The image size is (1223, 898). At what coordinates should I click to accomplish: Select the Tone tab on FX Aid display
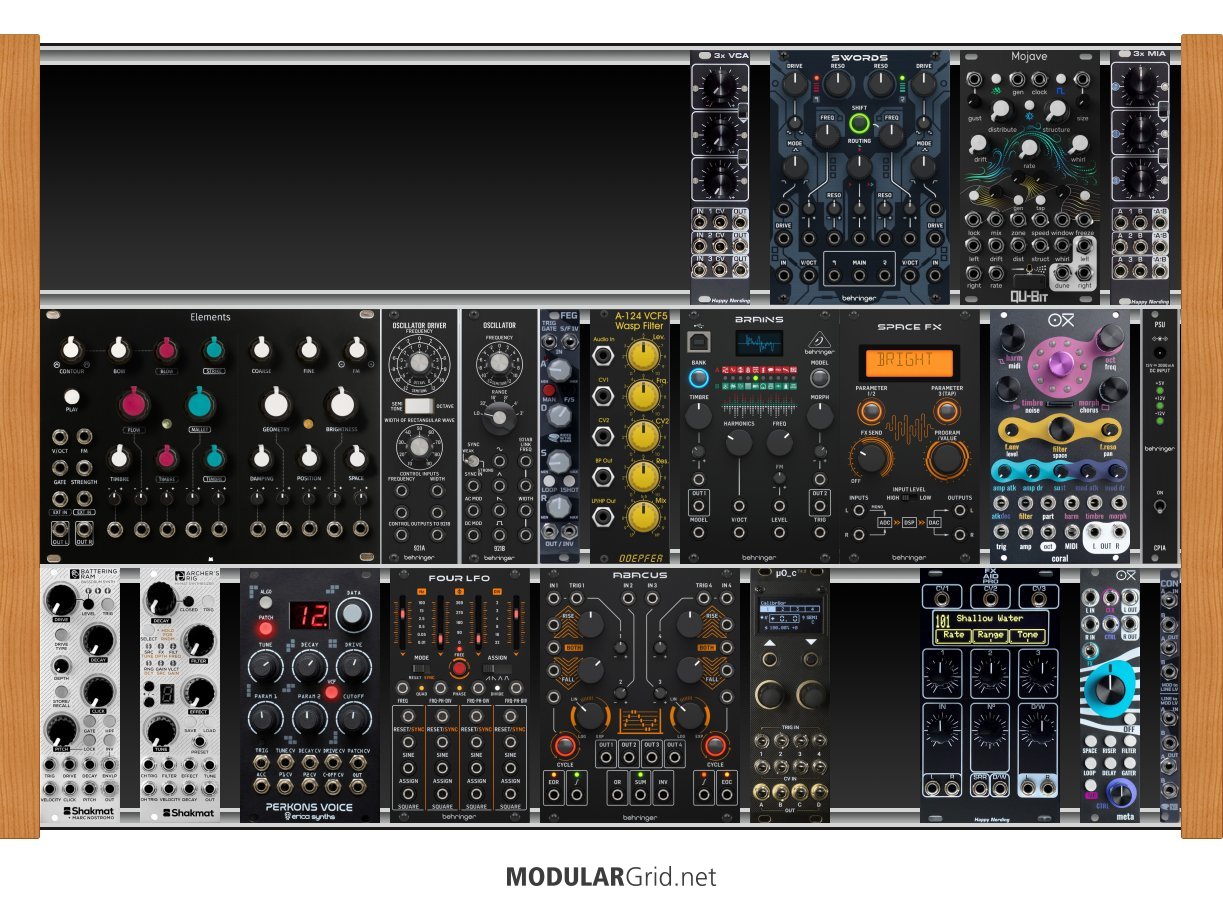(x=1027, y=635)
